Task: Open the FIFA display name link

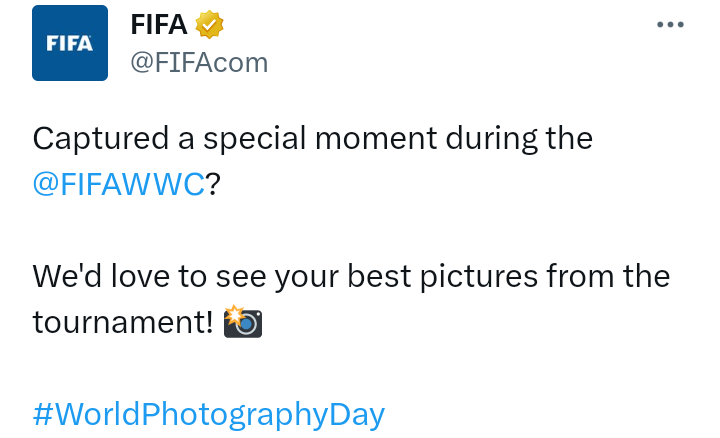Action: [x=159, y=24]
